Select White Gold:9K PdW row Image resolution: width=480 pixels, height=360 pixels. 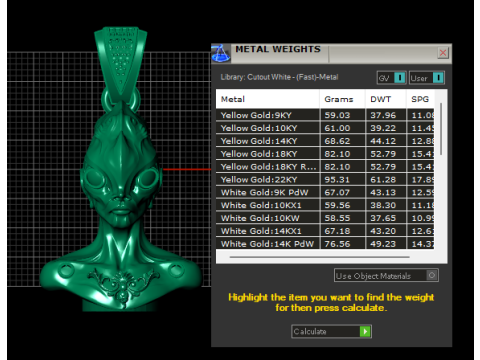(x=325, y=192)
